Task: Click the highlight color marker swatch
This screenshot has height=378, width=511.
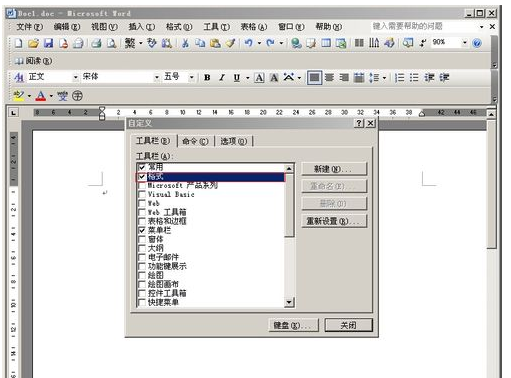Action: pyautogui.click(x=19, y=96)
